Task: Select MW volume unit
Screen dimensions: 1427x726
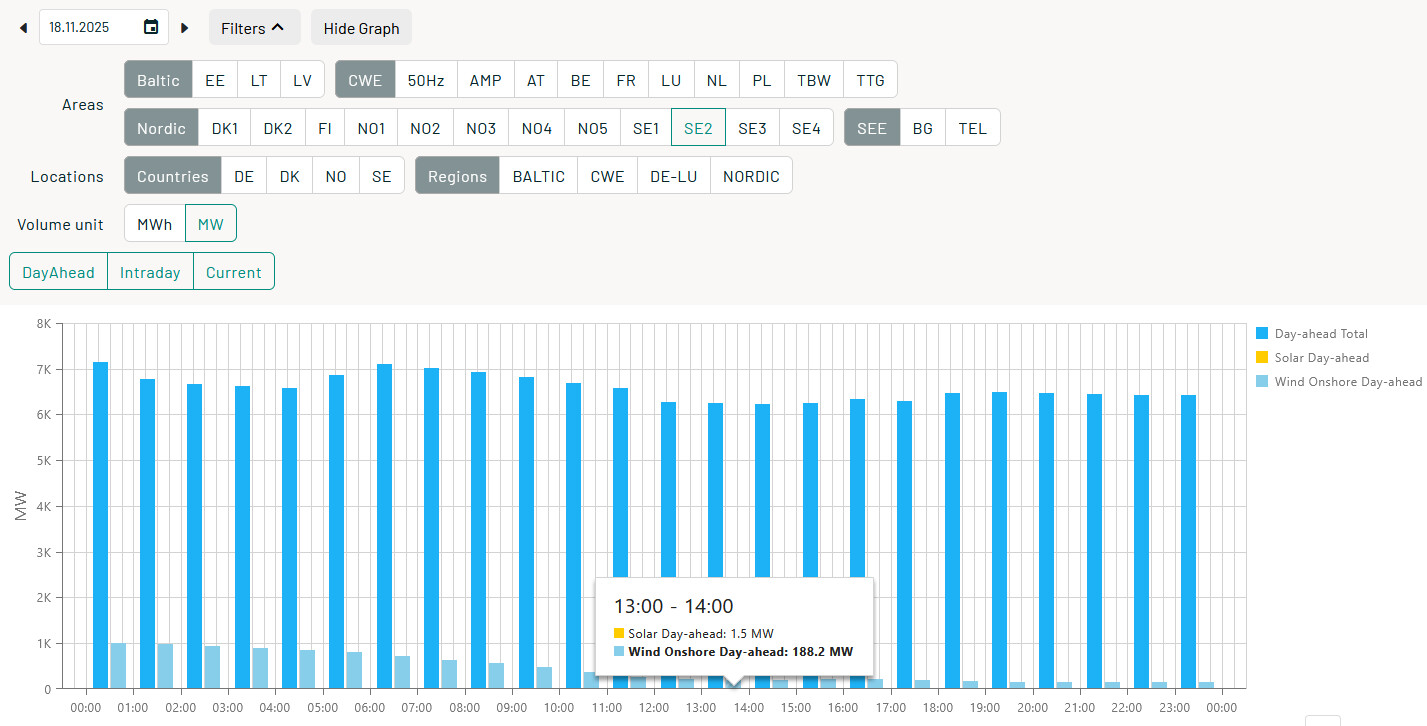Action: point(211,224)
